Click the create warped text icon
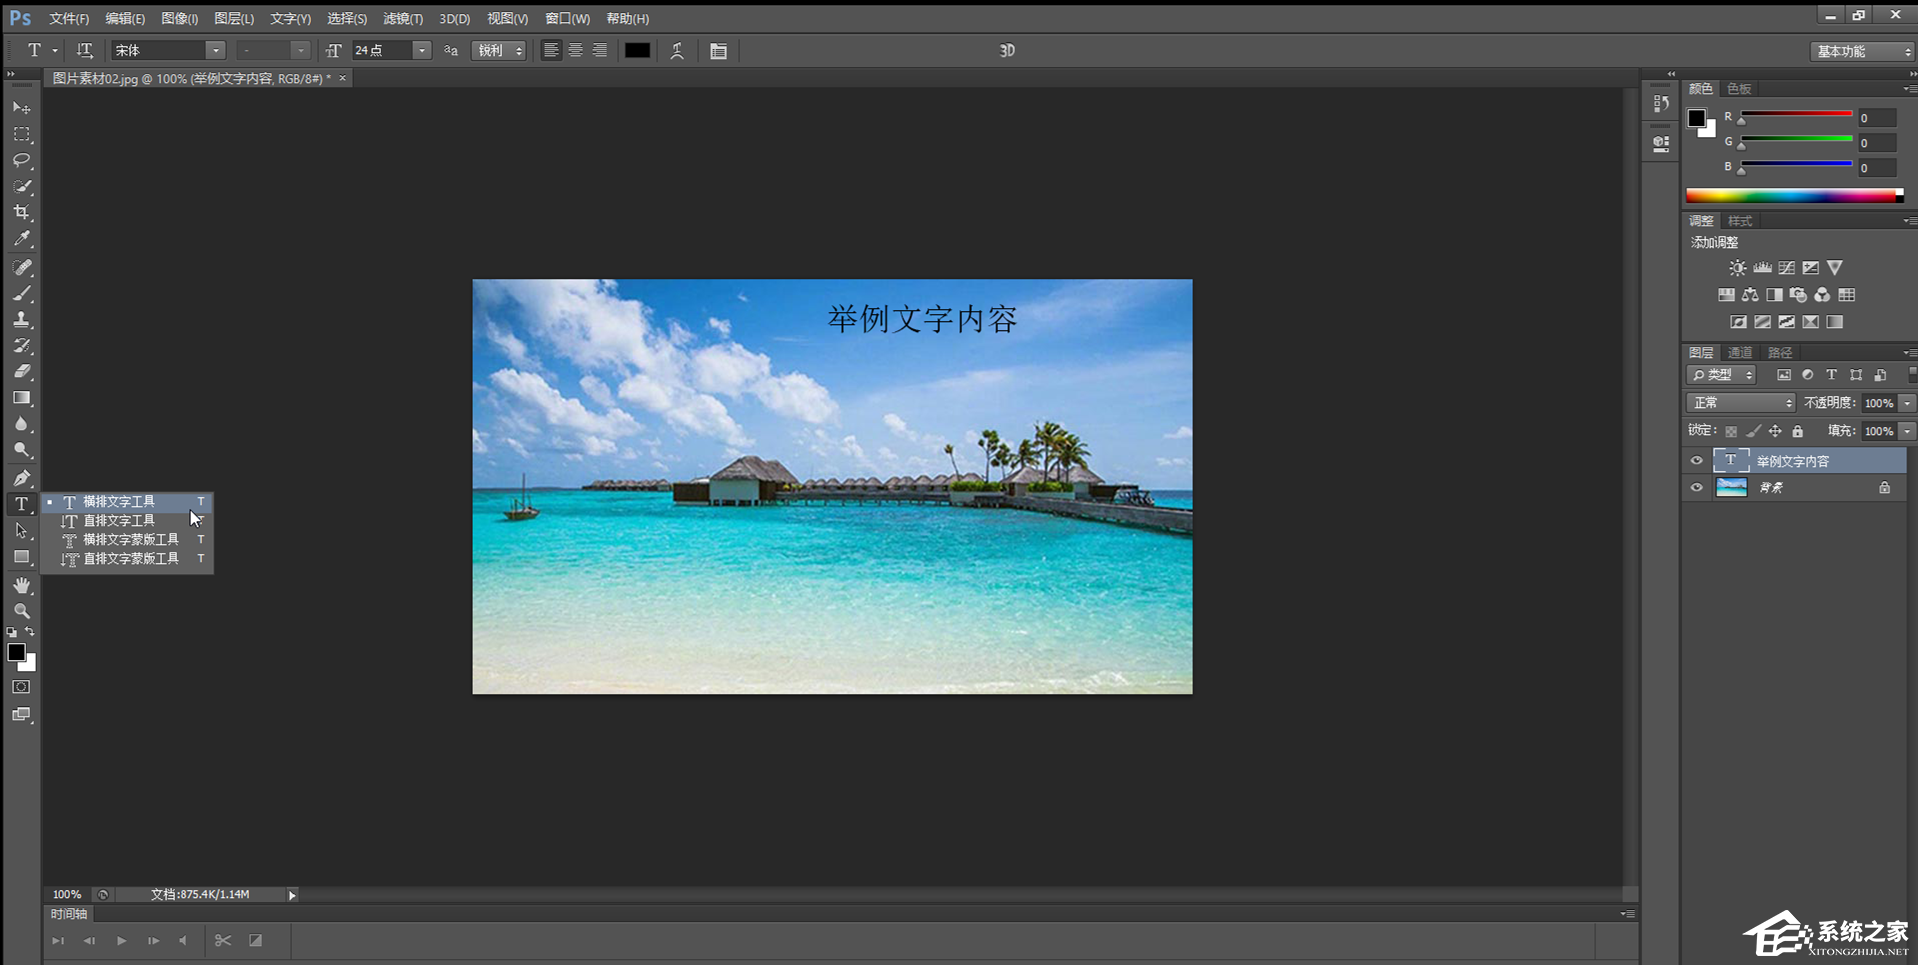Image resolution: width=1918 pixels, height=965 pixels. (x=677, y=51)
